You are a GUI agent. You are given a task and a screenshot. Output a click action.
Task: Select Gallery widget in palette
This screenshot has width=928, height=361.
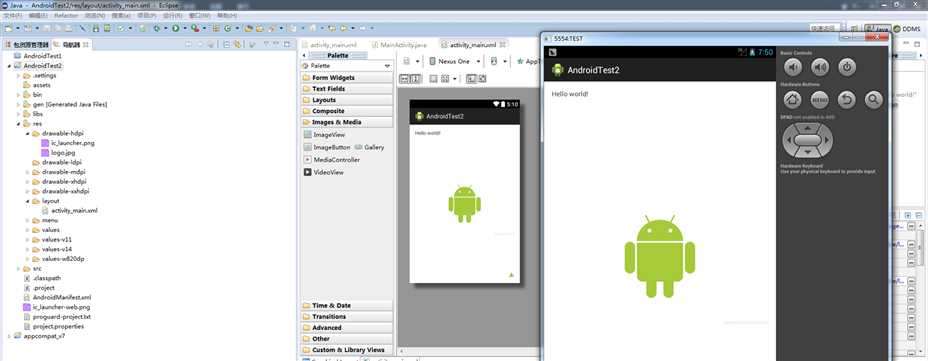click(x=369, y=147)
